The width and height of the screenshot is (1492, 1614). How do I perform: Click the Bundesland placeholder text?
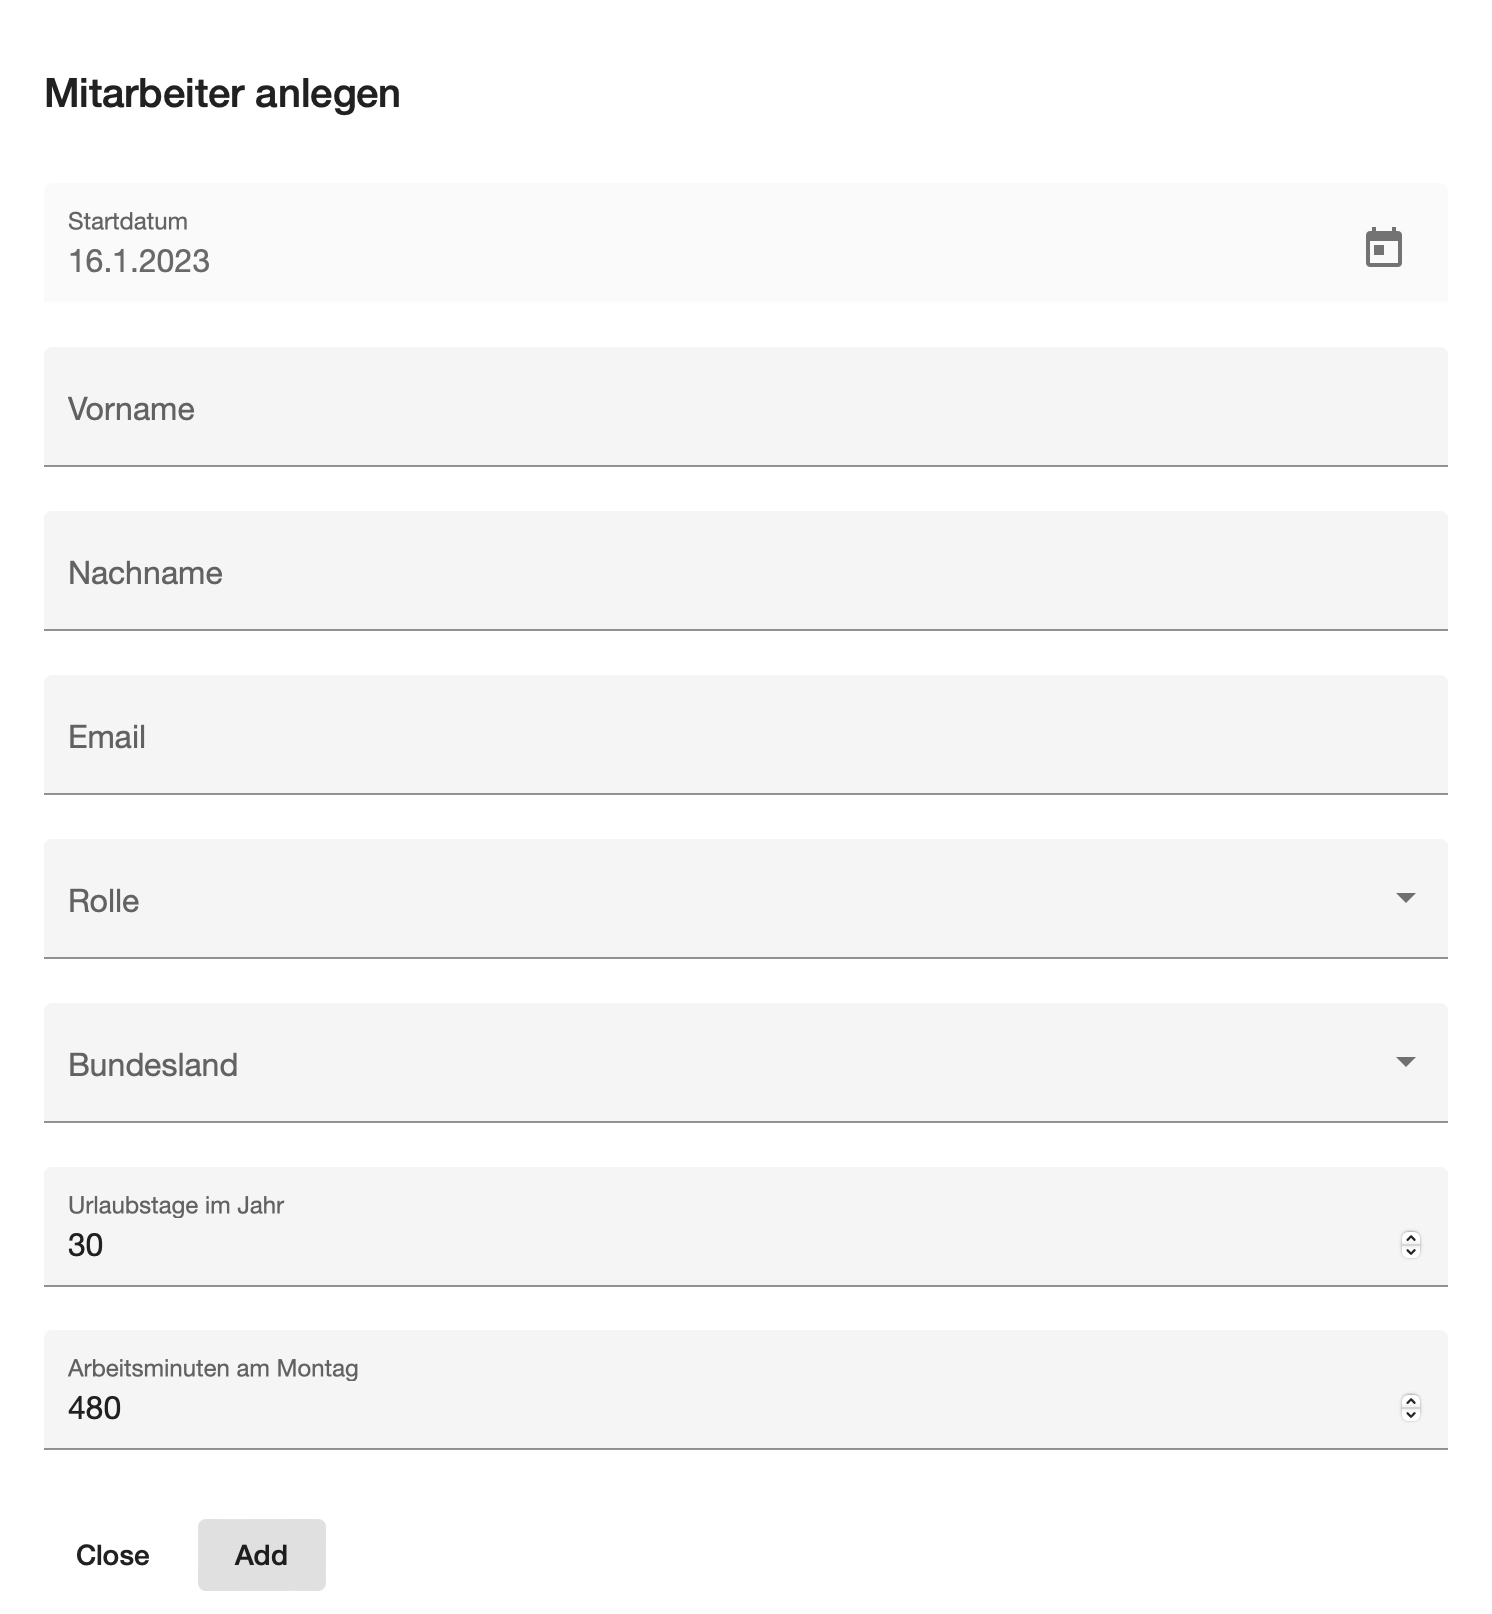coord(153,1065)
